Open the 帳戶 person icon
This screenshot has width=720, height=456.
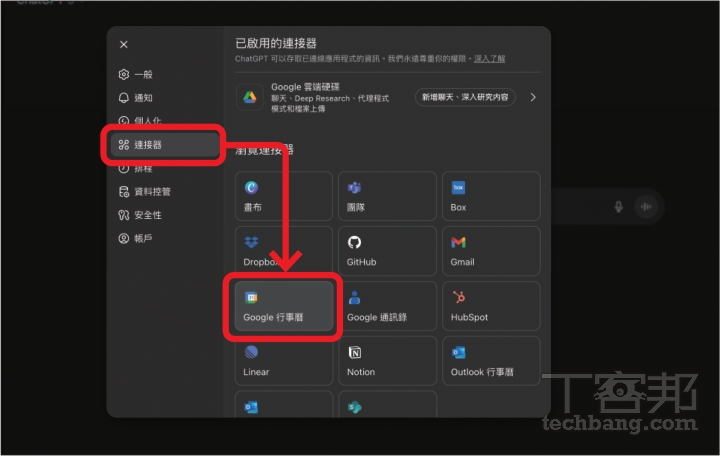pyautogui.click(x=124, y=238)
